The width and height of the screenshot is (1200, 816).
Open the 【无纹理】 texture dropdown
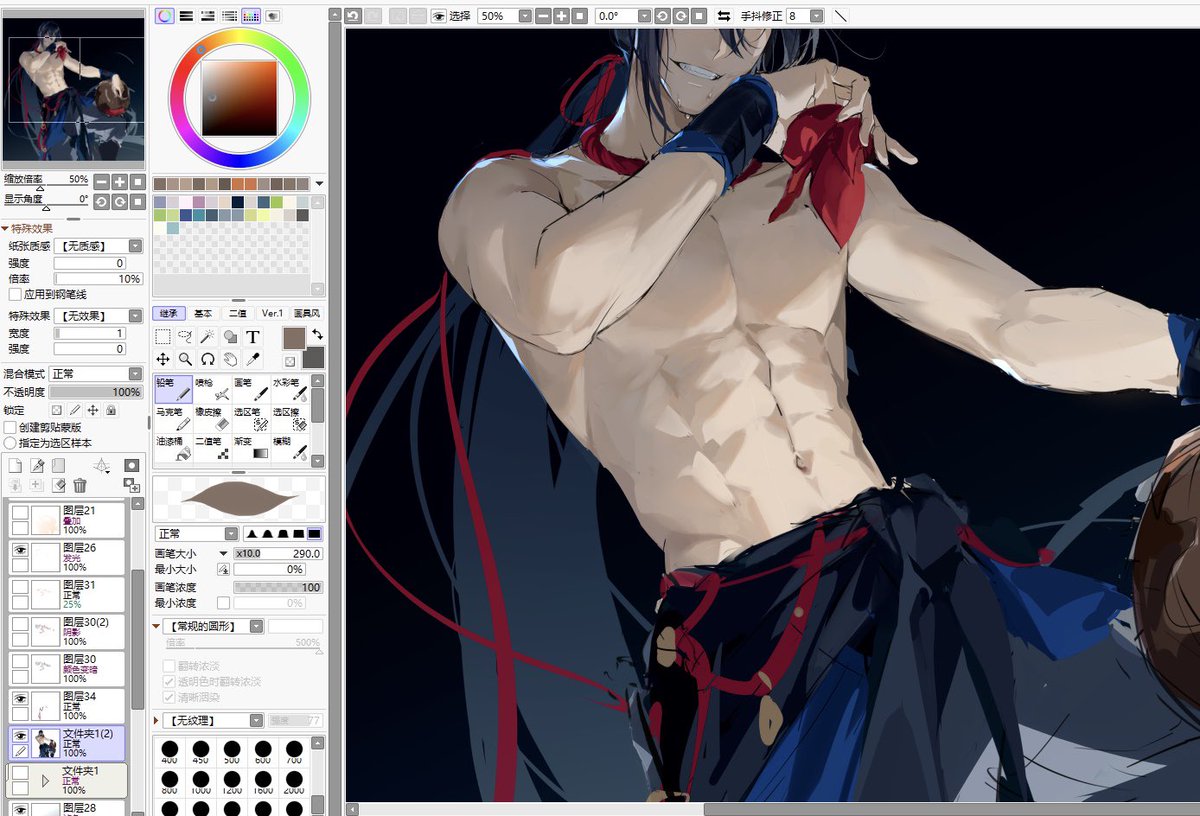pyautogui.click(x=214, y=720)
